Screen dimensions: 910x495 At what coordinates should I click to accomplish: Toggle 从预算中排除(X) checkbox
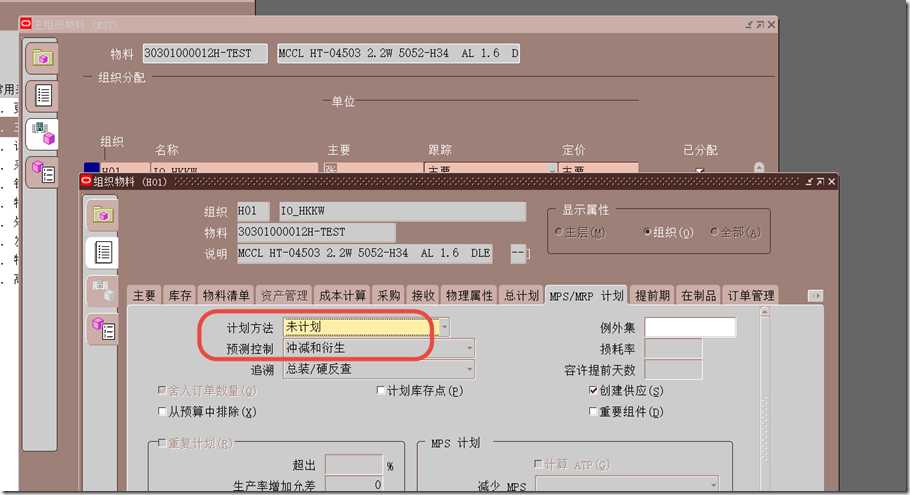[x=162, y=411]
